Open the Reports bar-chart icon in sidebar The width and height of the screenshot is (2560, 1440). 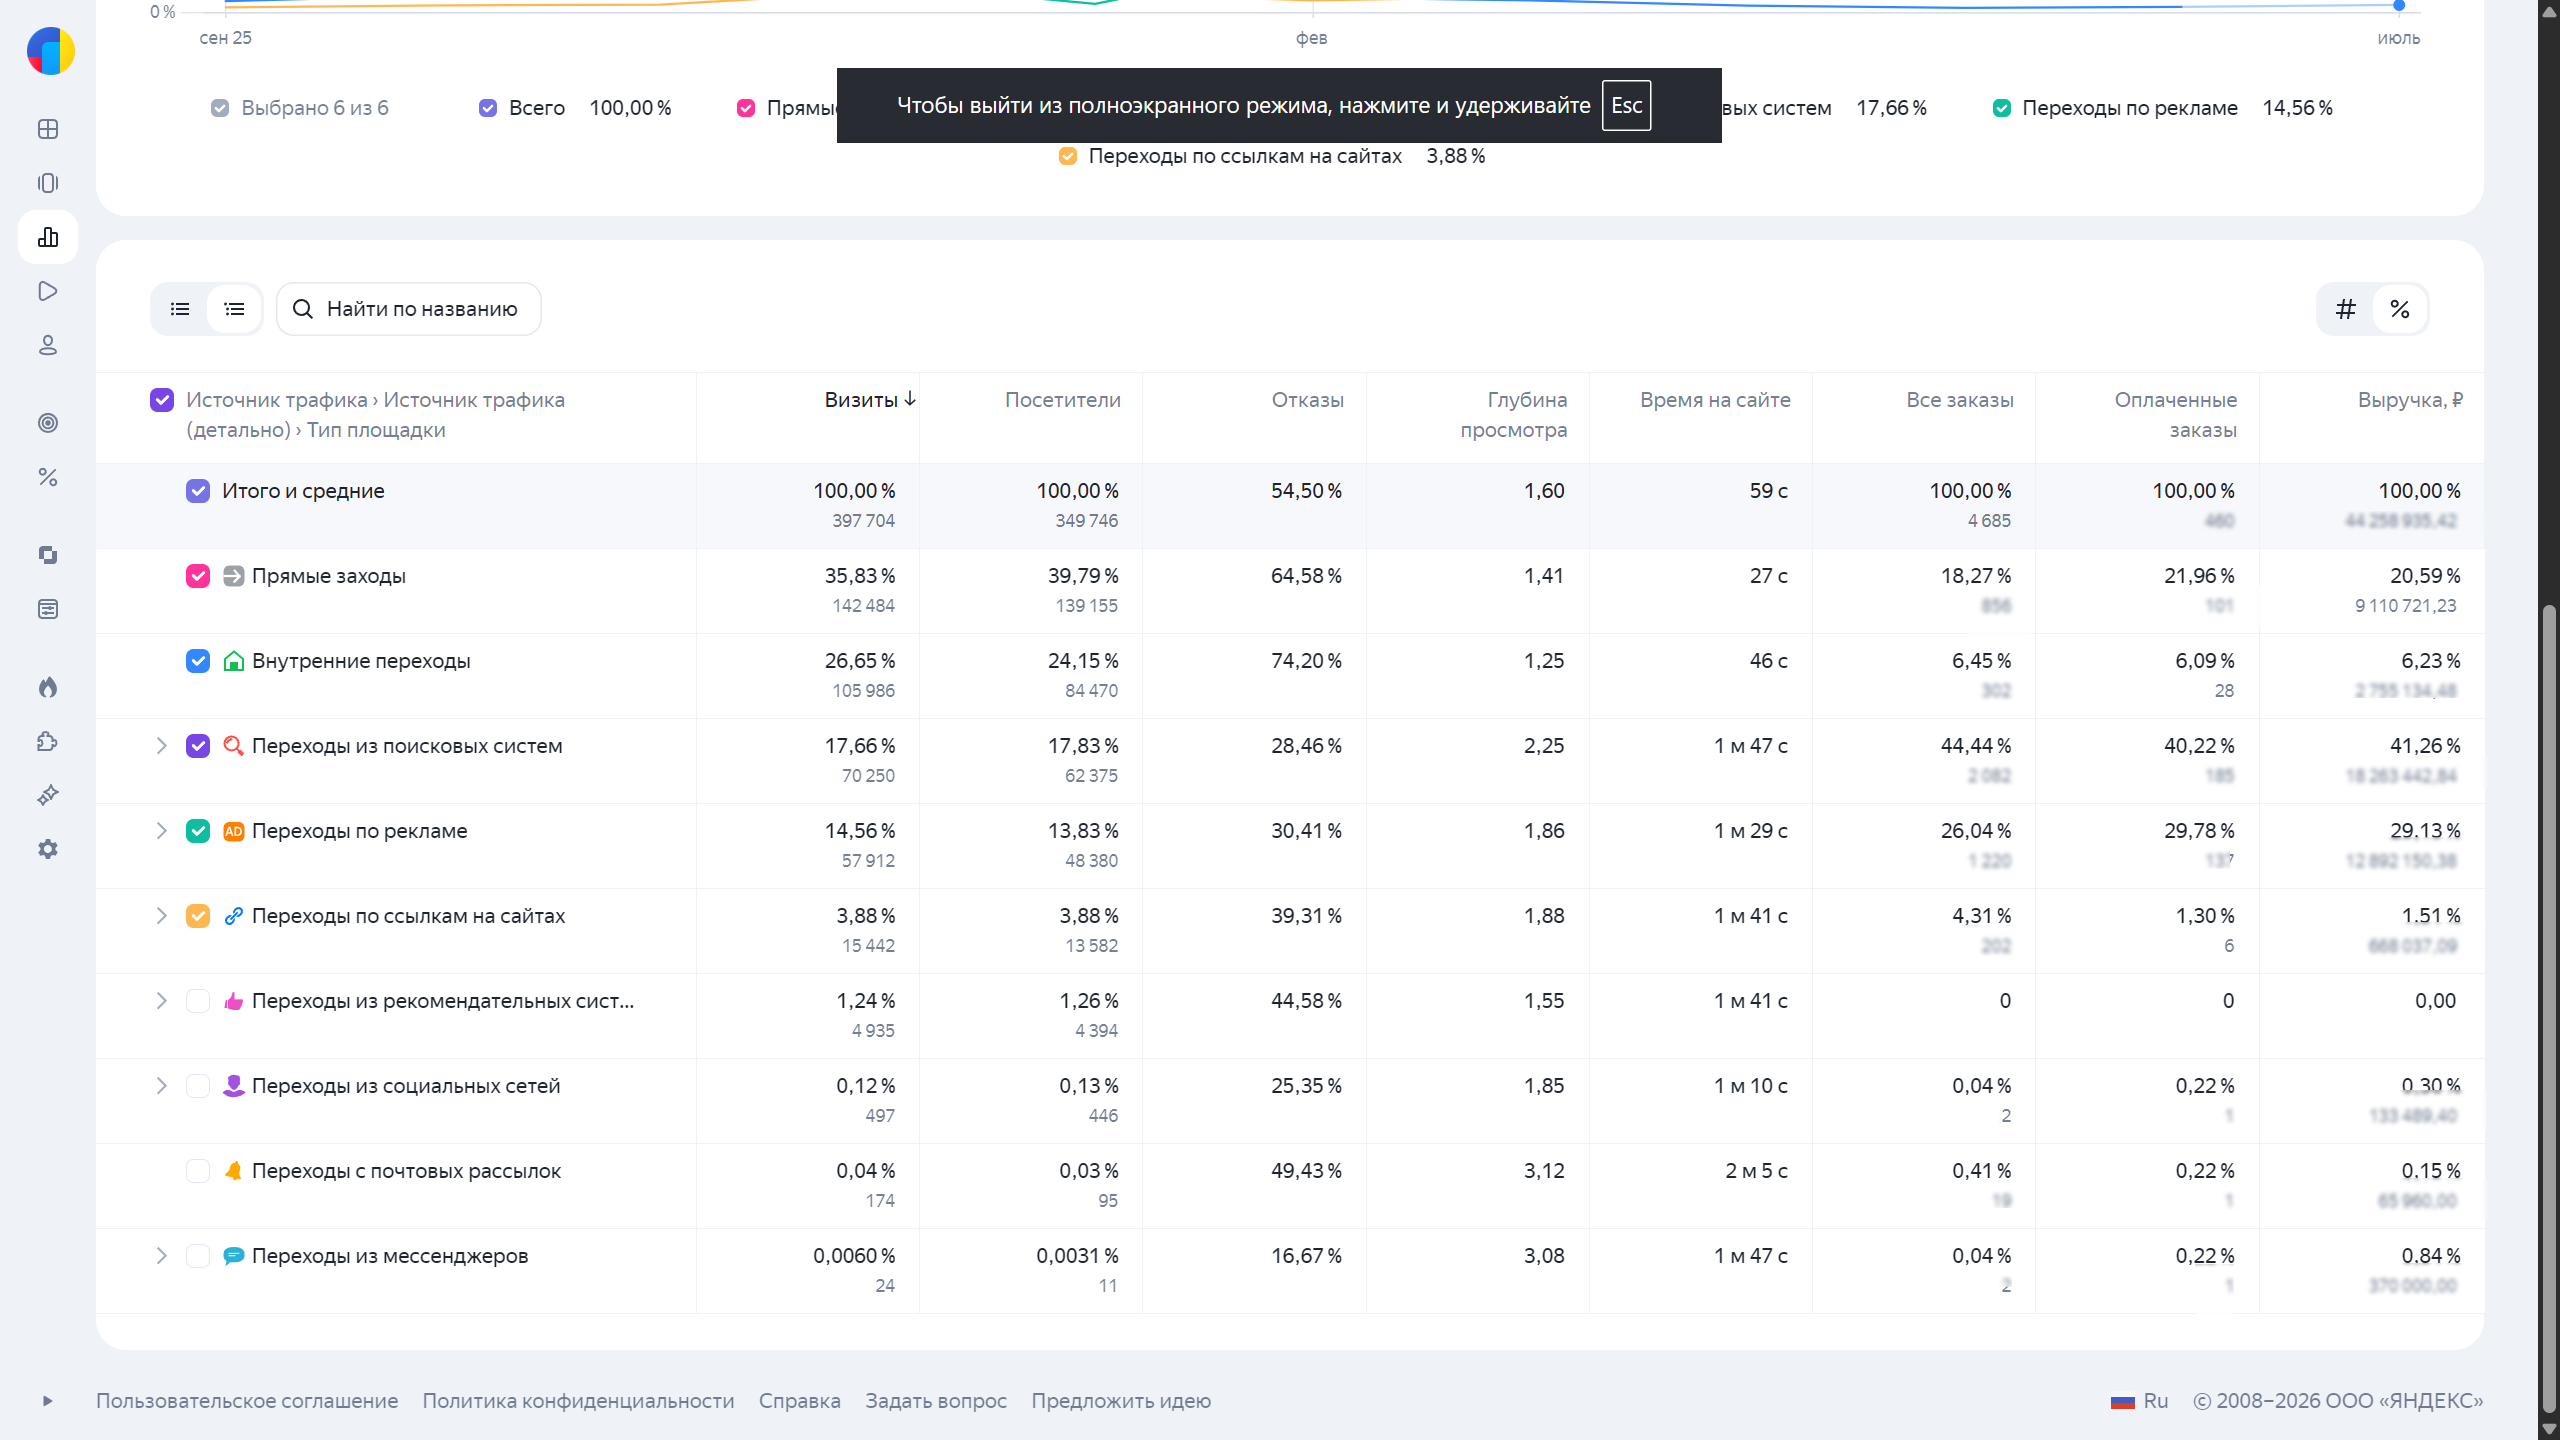48,237
